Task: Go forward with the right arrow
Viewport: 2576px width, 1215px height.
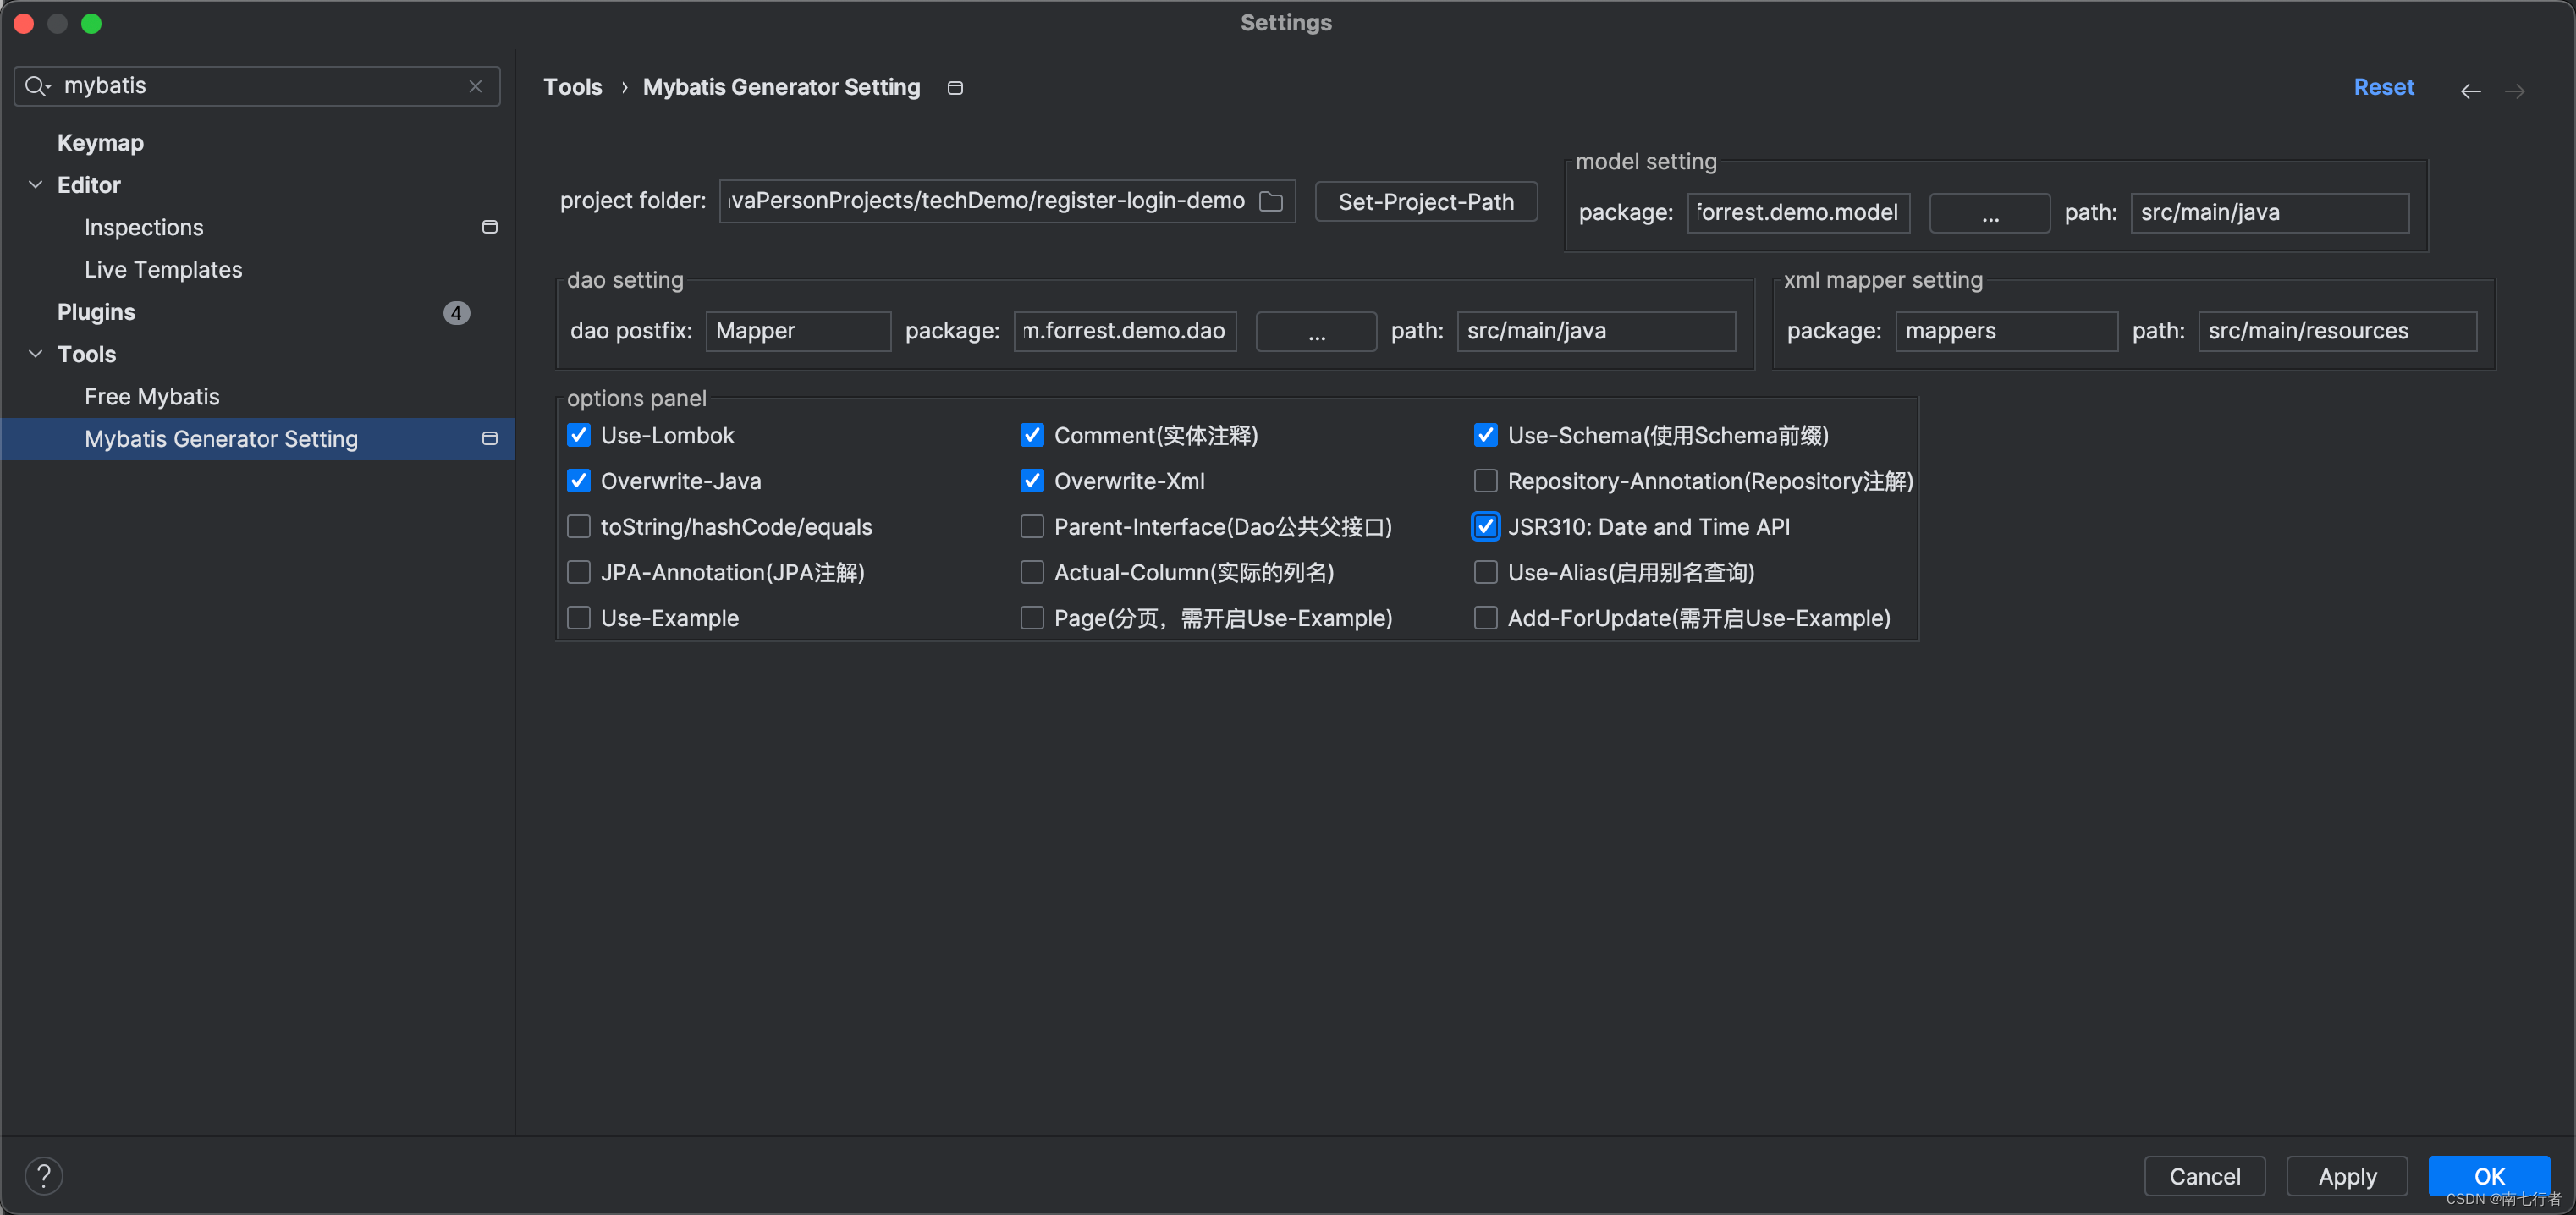Action: tap(2514, 91)
